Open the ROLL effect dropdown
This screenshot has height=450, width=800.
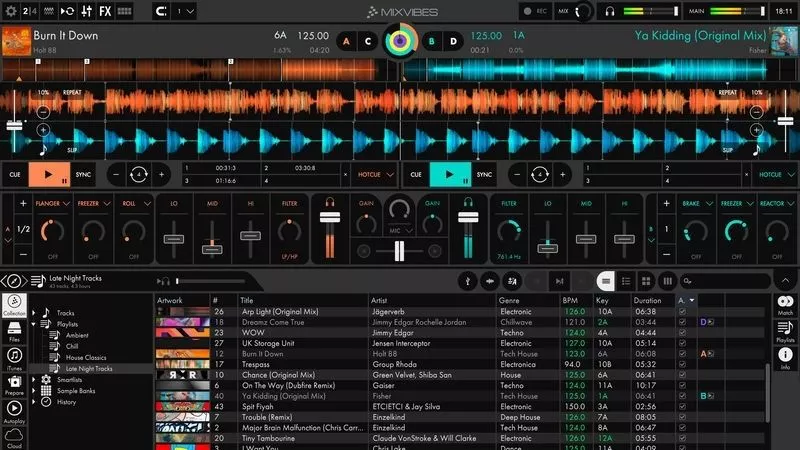pyautogui.click(x=136, y=204)
